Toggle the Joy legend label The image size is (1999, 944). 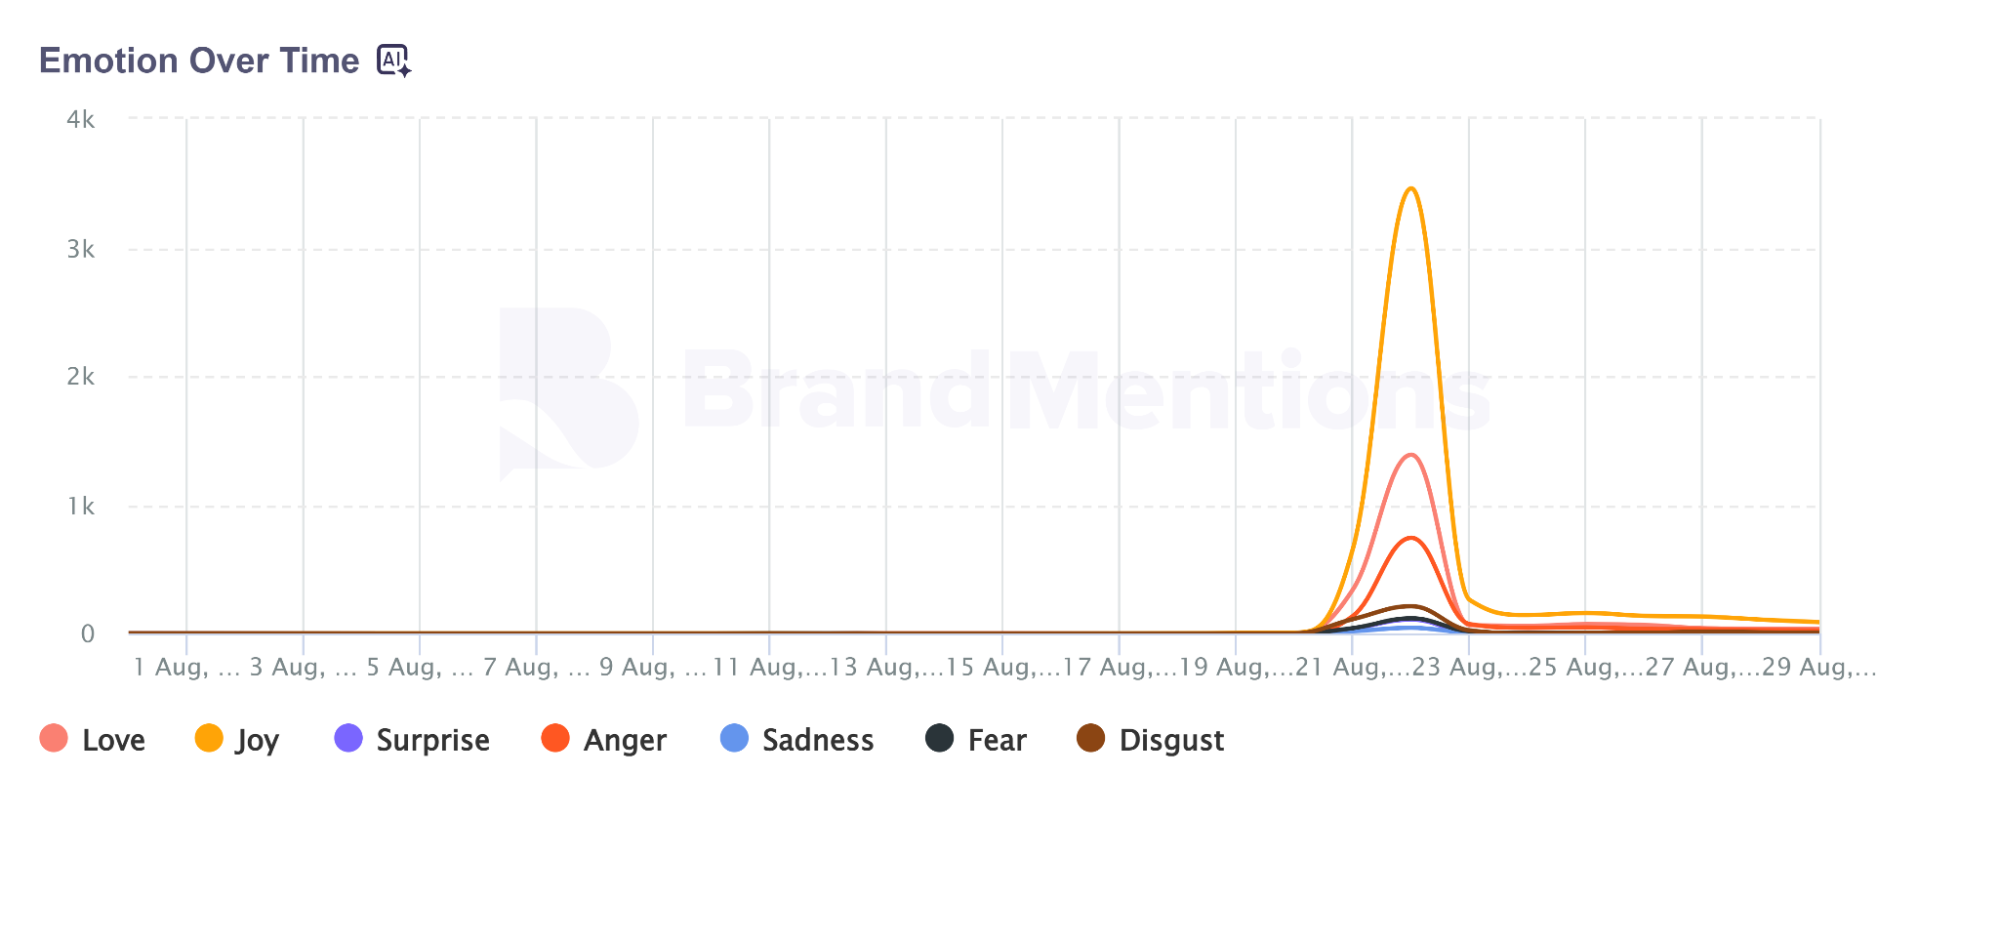pos(237,740)
